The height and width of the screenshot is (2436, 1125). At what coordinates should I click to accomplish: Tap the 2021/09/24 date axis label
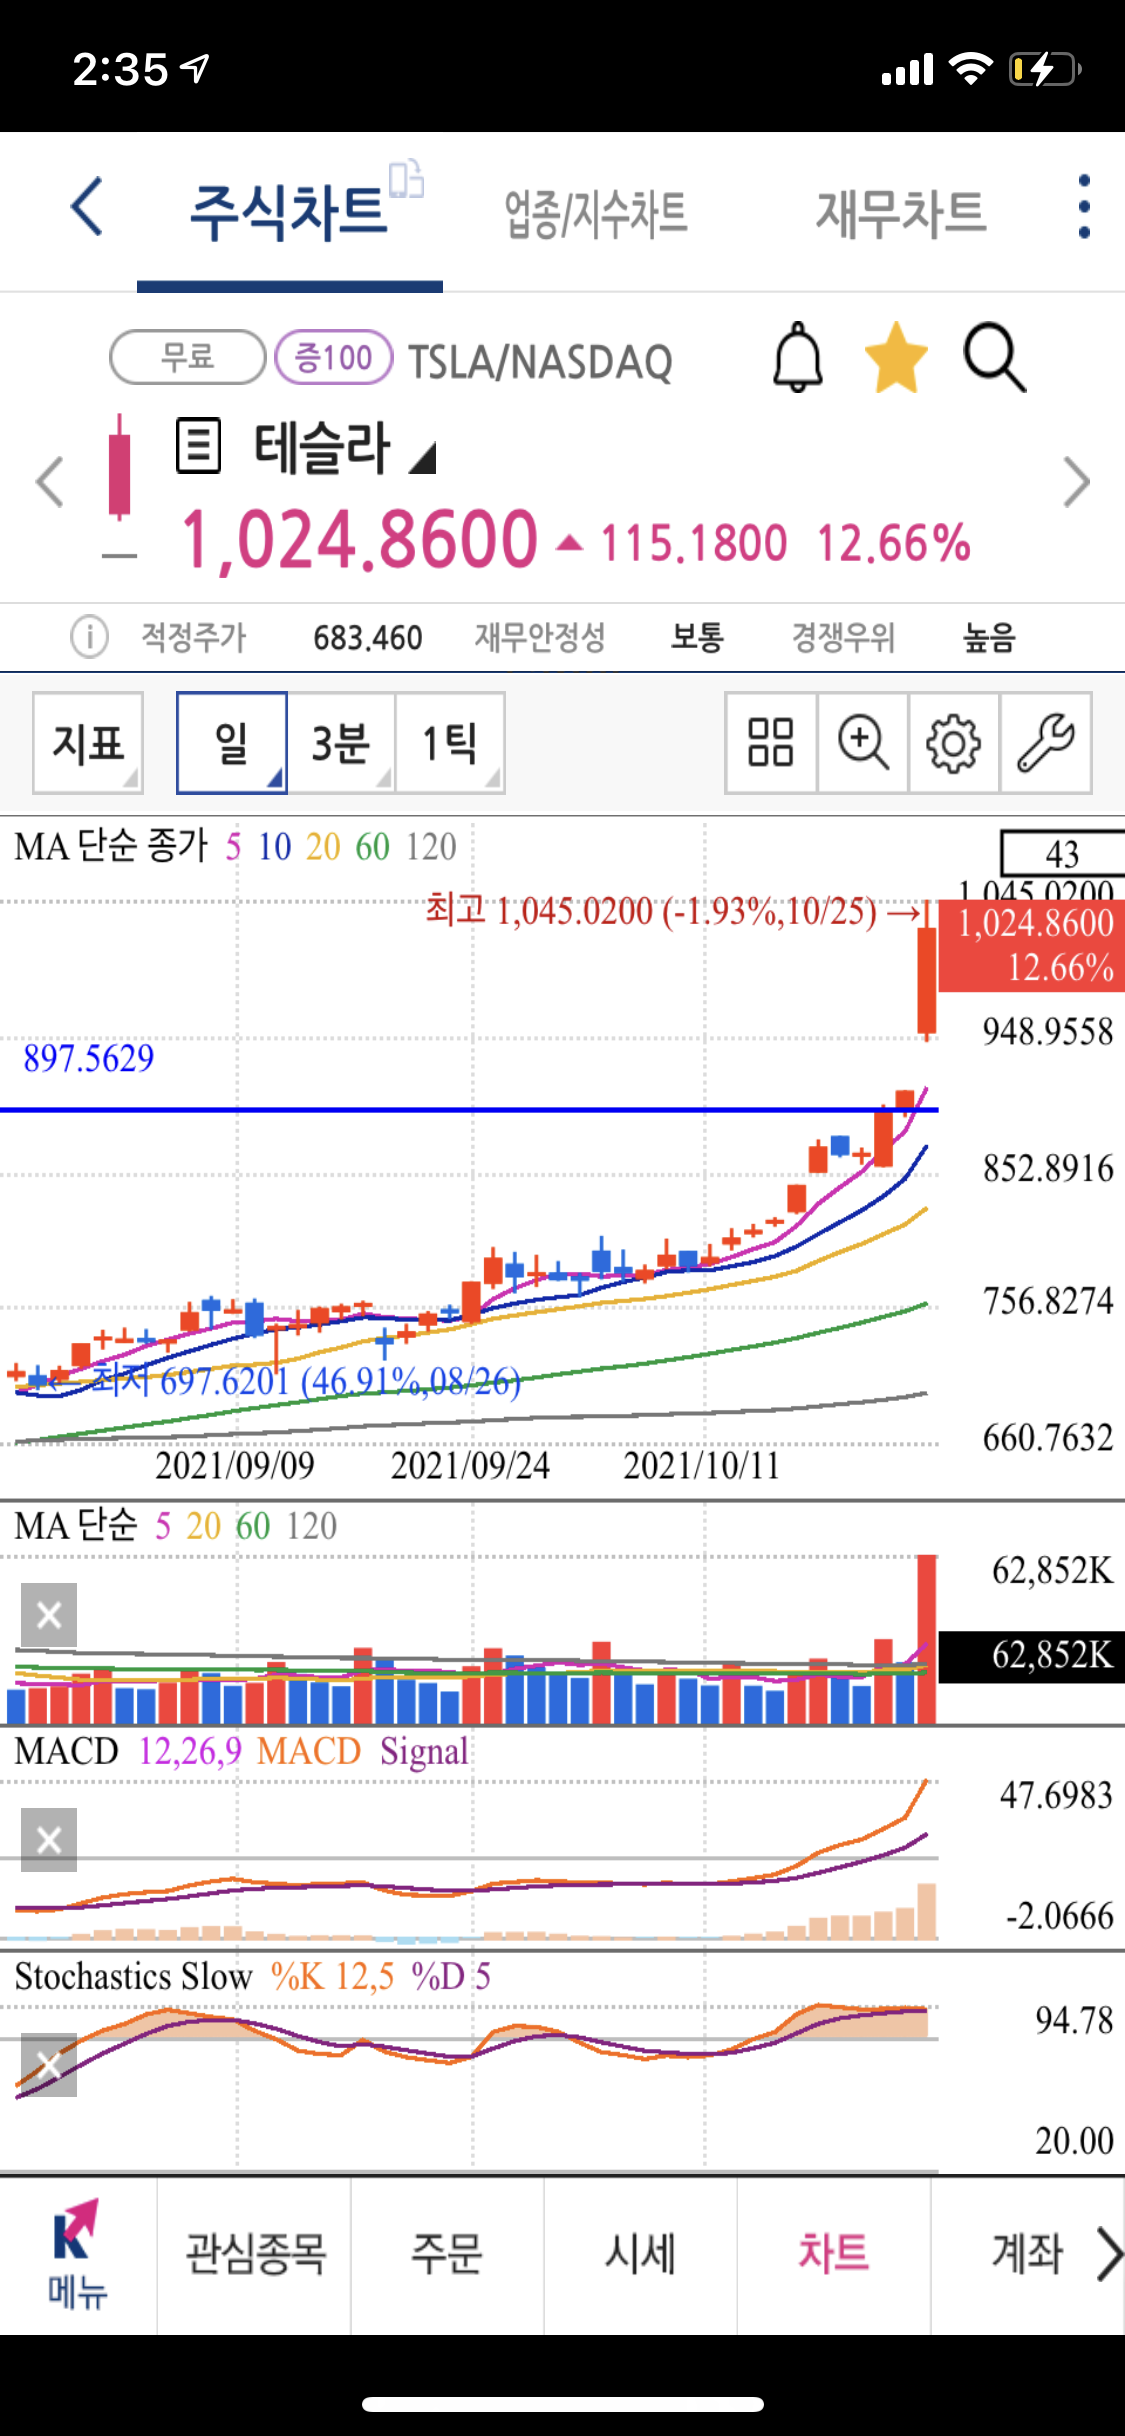470,1465
